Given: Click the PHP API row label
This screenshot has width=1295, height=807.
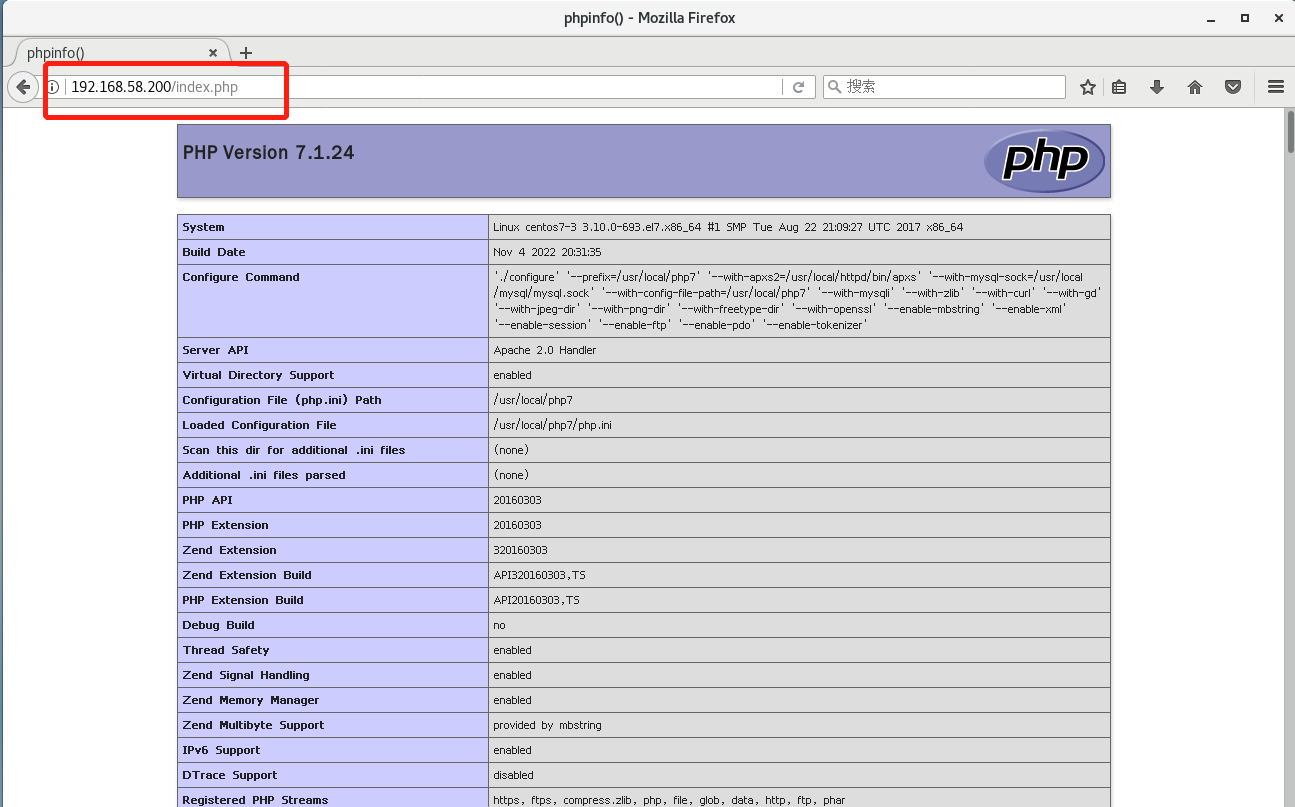Looking at the screenshot, I should pyautogui.click(x=207, y=500).
